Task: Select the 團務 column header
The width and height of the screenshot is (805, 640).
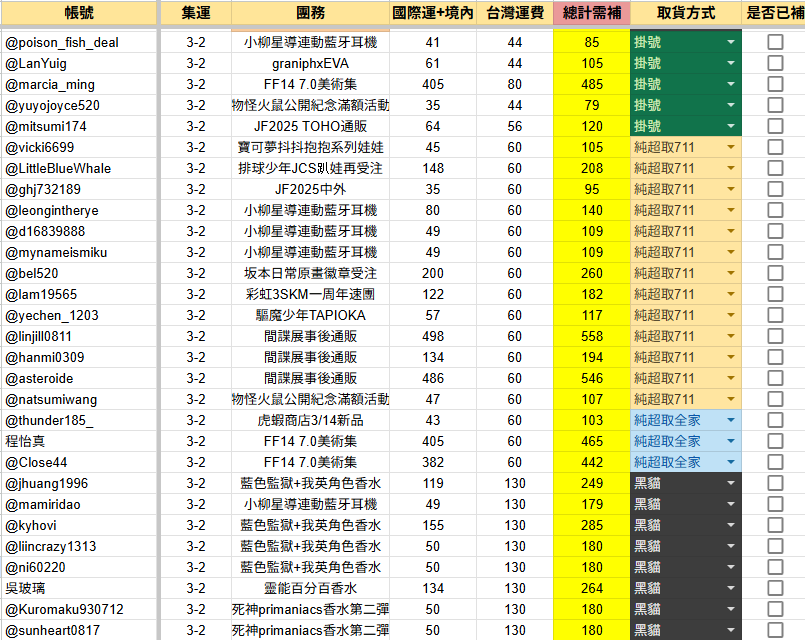Action: coord(310,13)
